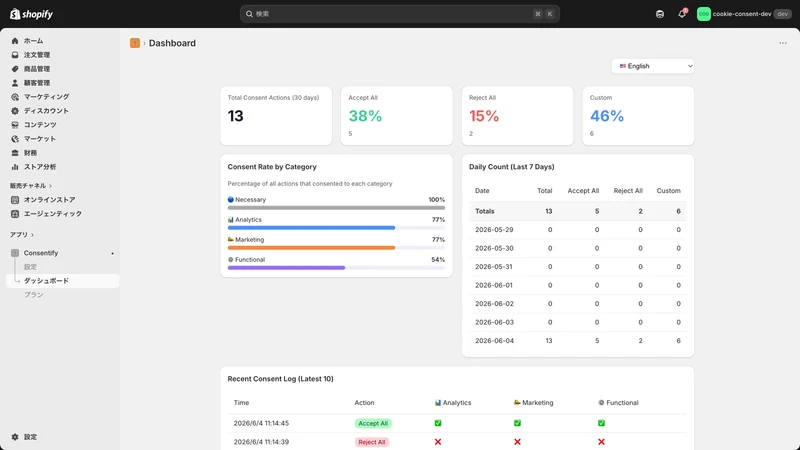Image resolution: width=800 pixels, height=450 pixels.
Task: Click the Time column header in consent log
Action: coord(241,403)
